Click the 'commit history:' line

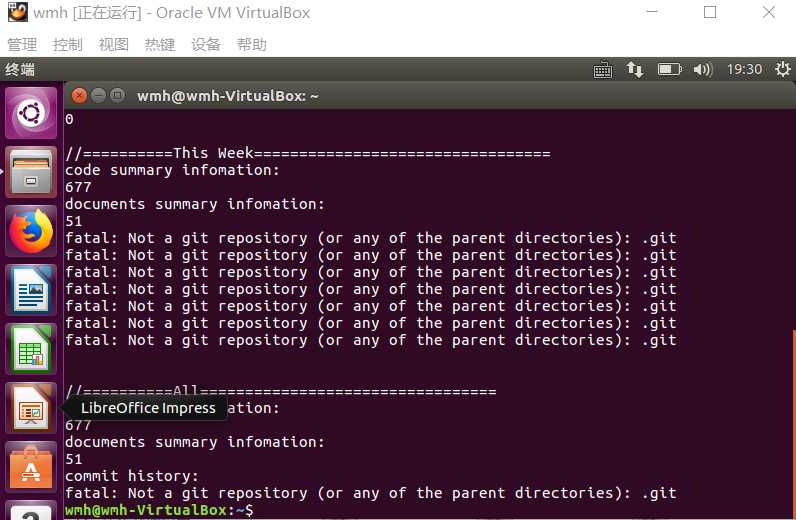click(x=131, y=476)
